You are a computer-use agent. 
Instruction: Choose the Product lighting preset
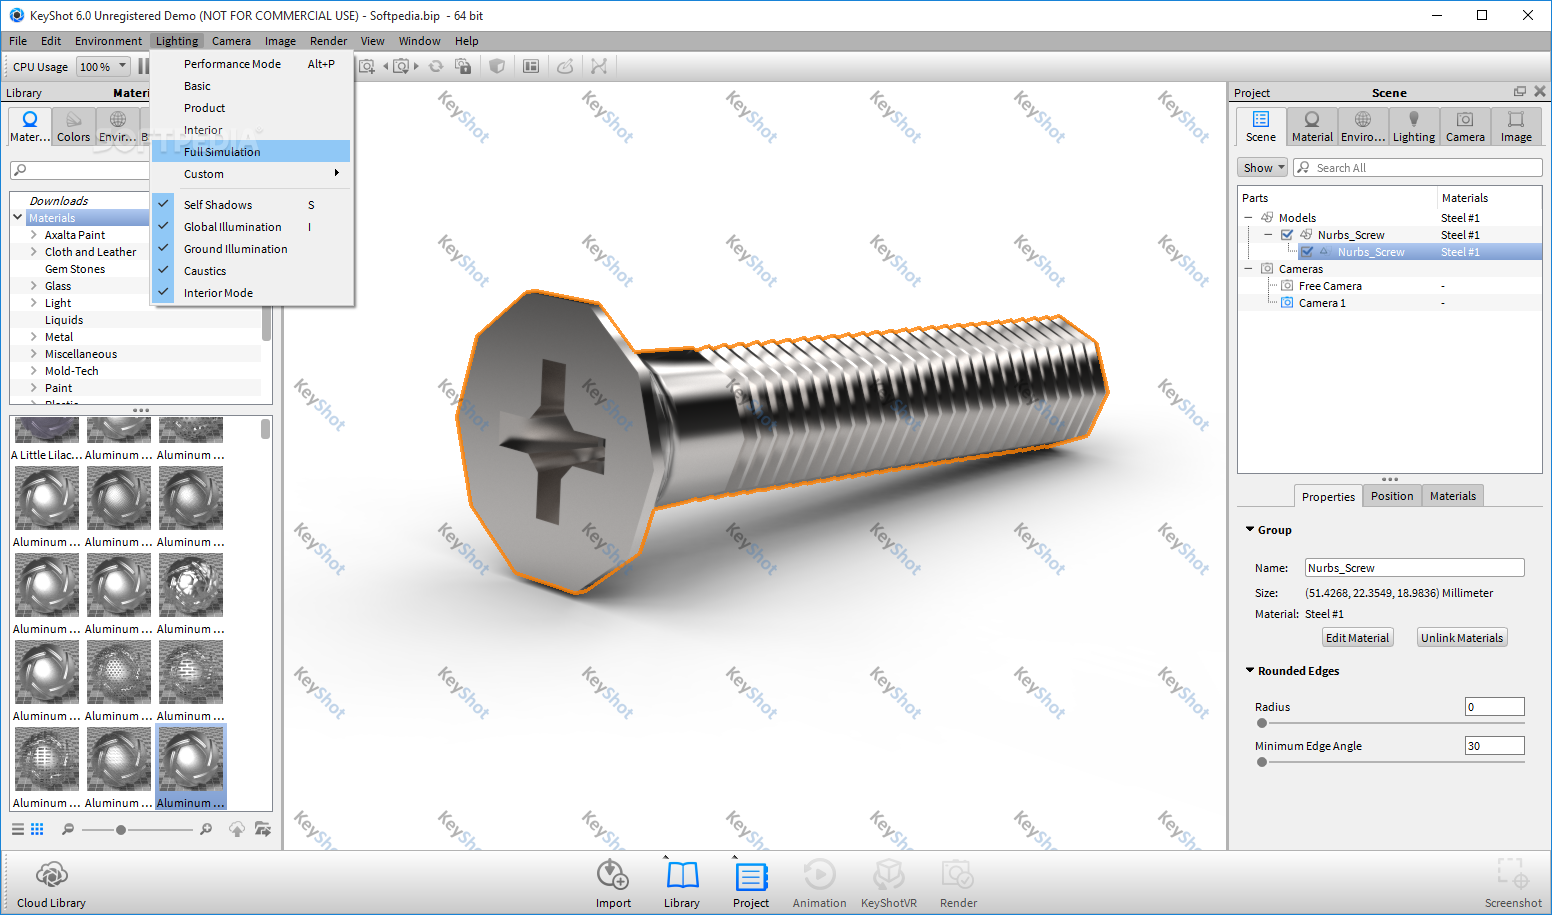coord(250,108)
